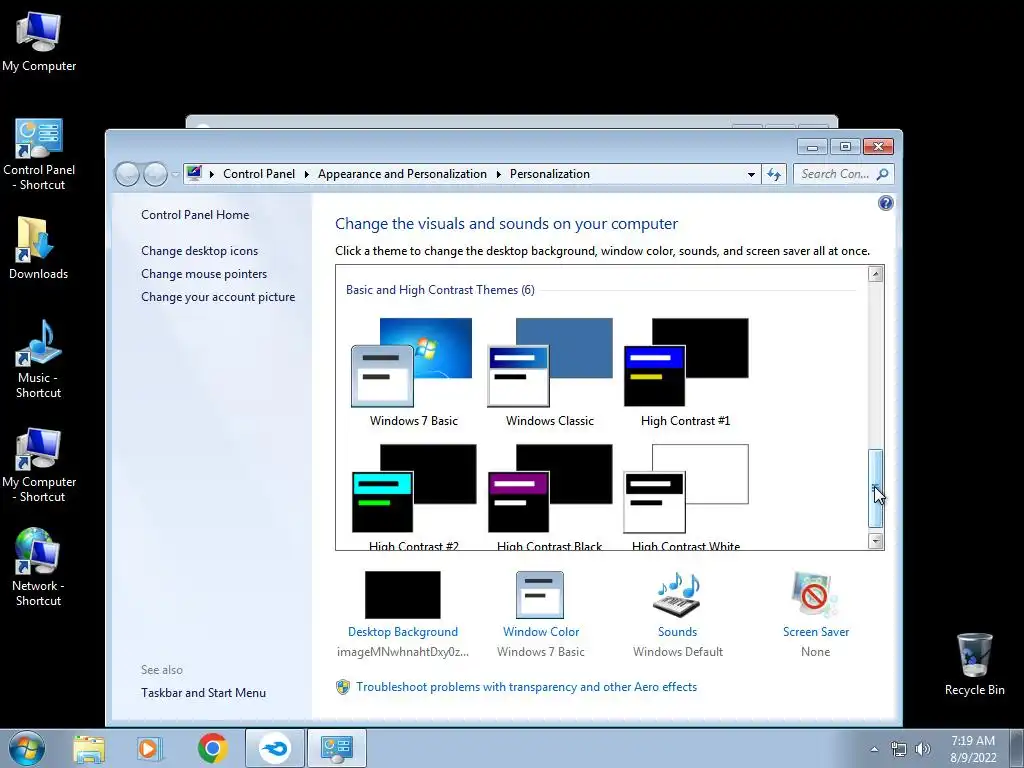The image size is (1024, 768).
Task: Click the theme list scrollbar thumb
Action: point(876,488)
